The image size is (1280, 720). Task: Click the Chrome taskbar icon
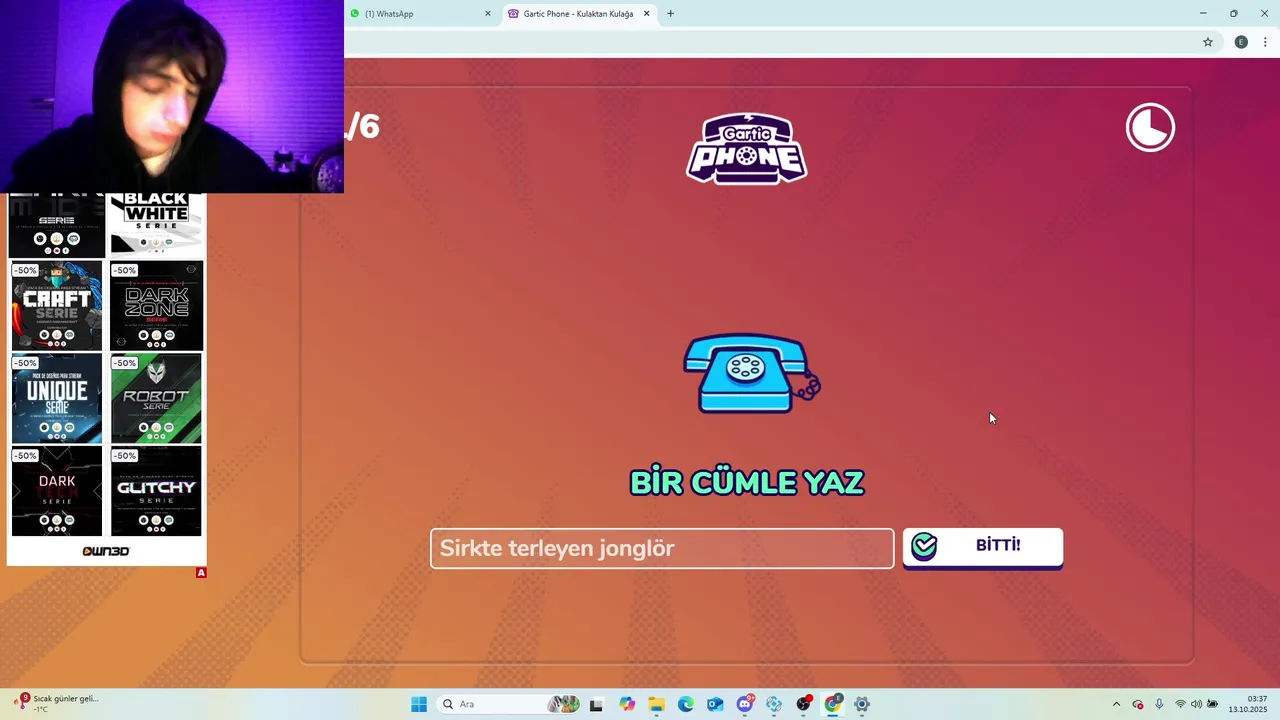point(833,704)
